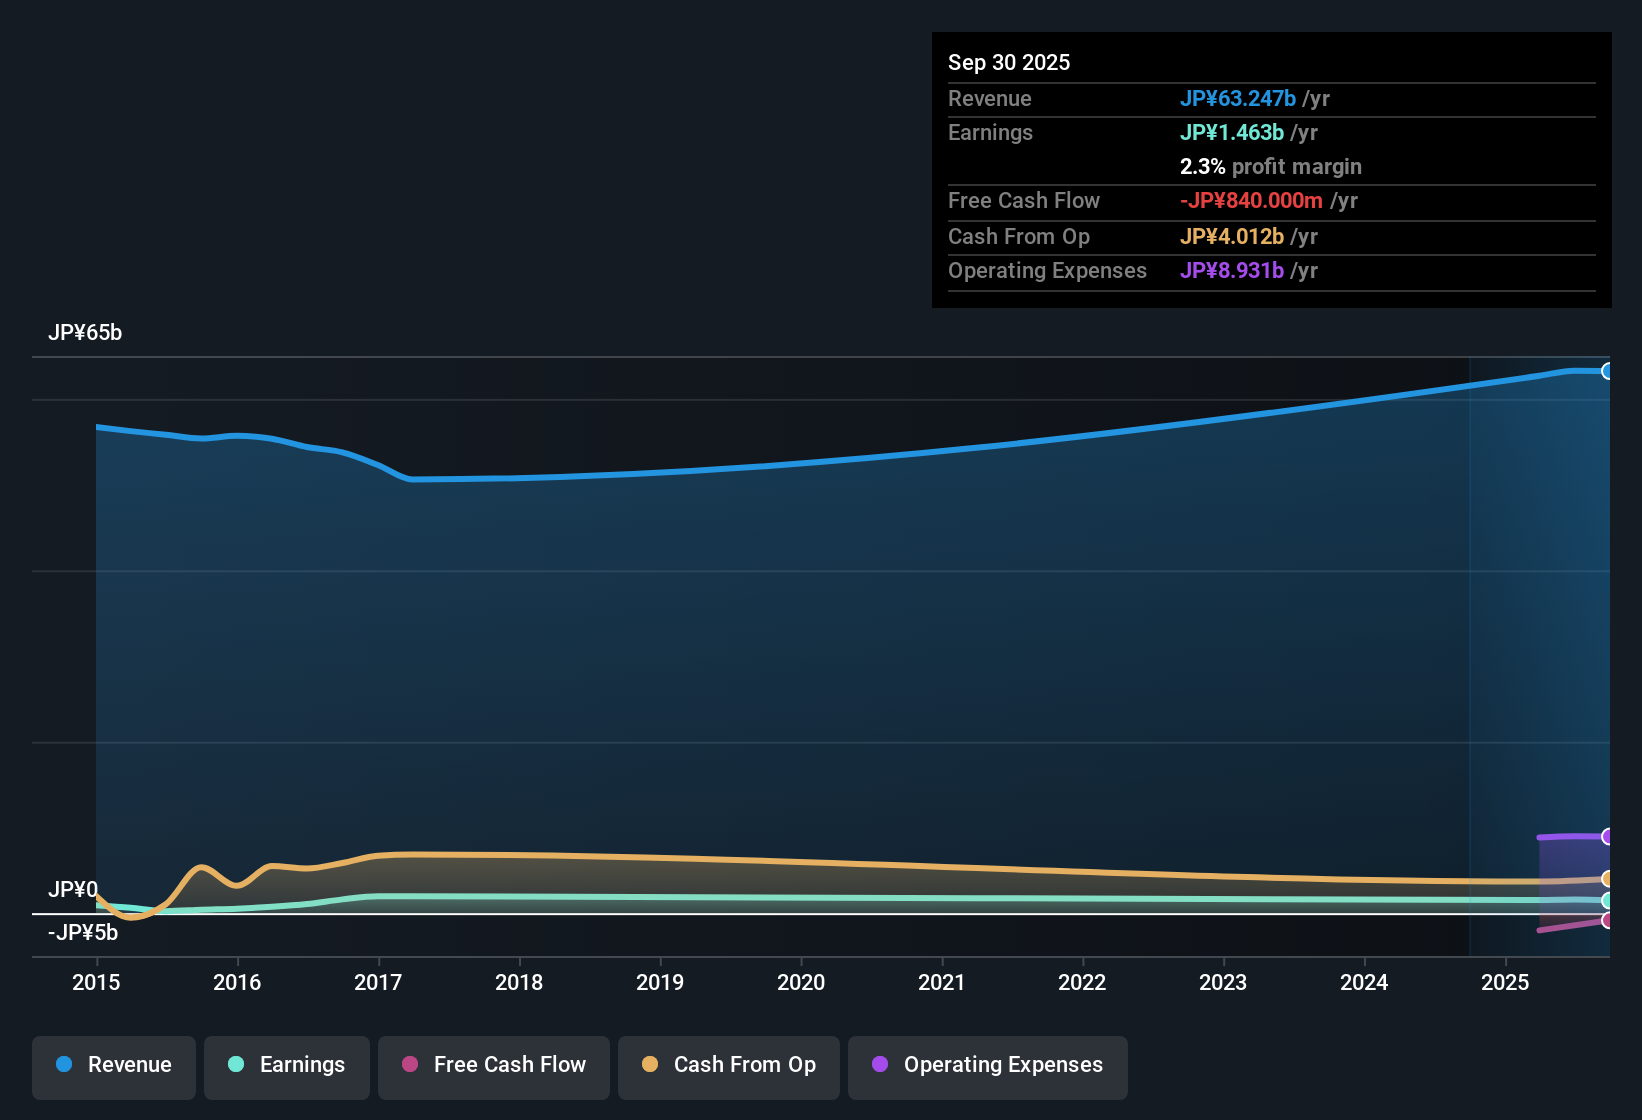Click the orange Cash From Op endpoint circle
1642x1120 pixels.
coord(1608,878)
